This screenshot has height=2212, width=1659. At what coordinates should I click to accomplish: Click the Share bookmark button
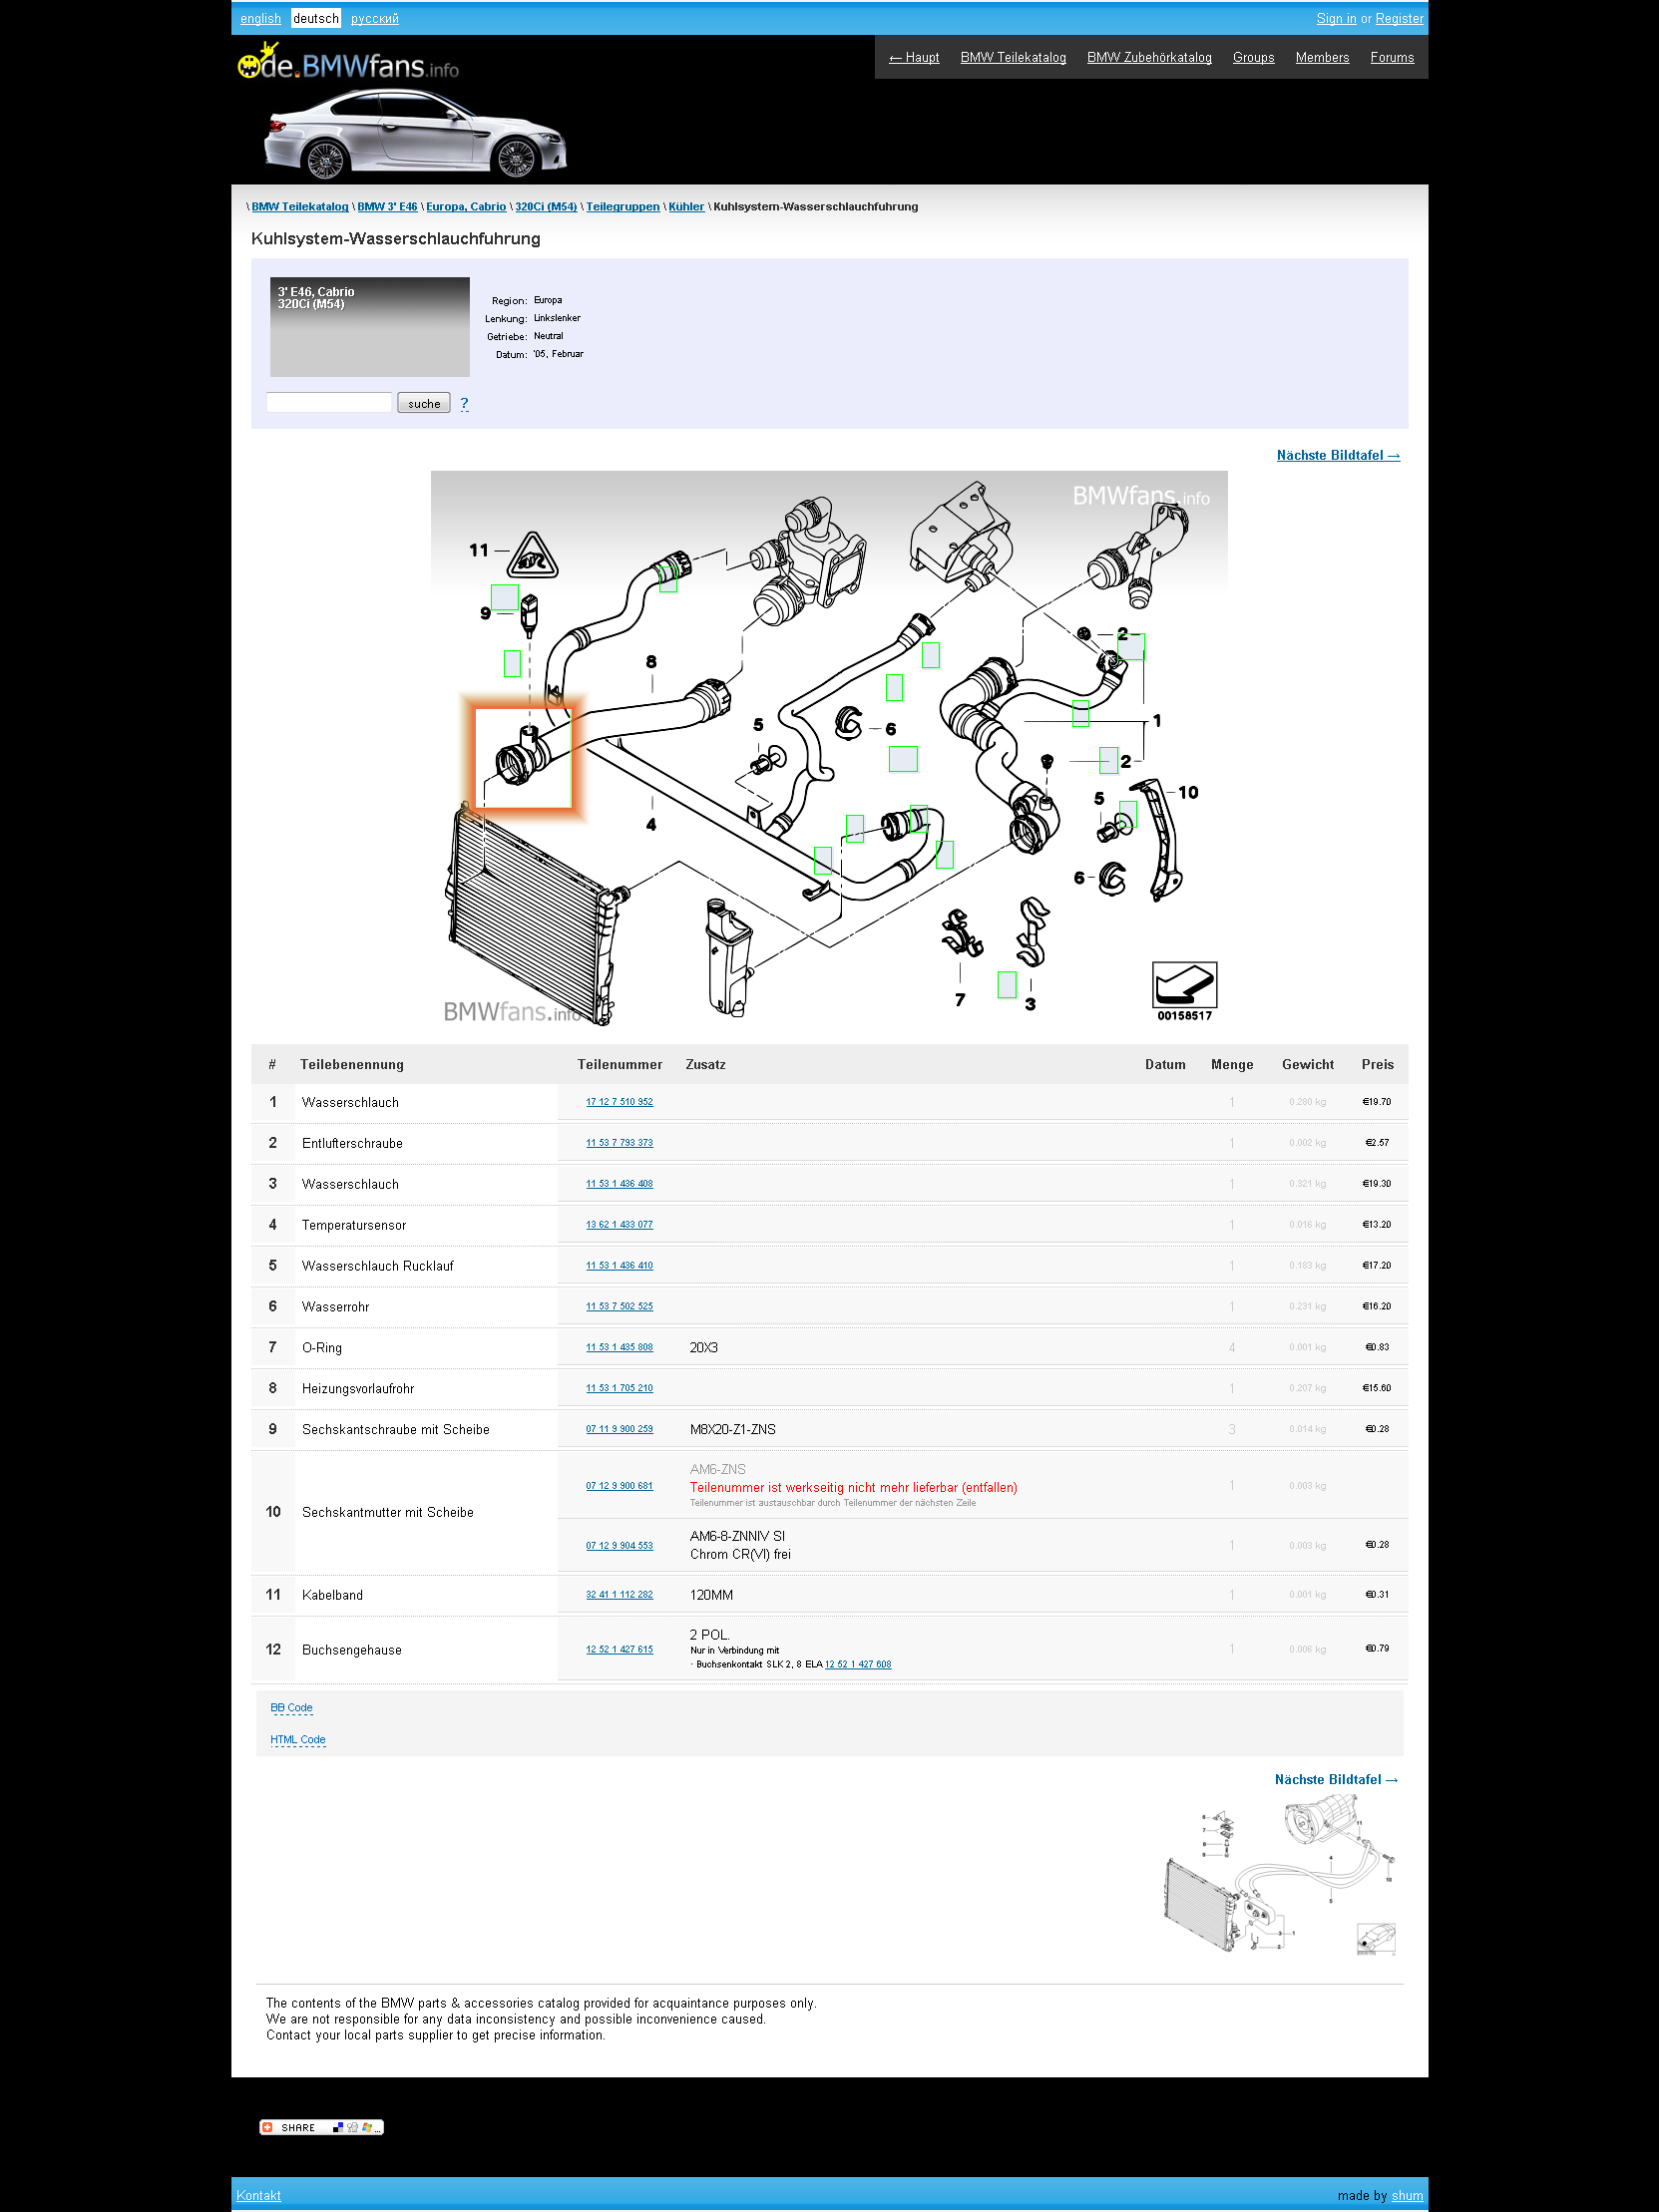pyautogui.click(x=321, y=2127)
